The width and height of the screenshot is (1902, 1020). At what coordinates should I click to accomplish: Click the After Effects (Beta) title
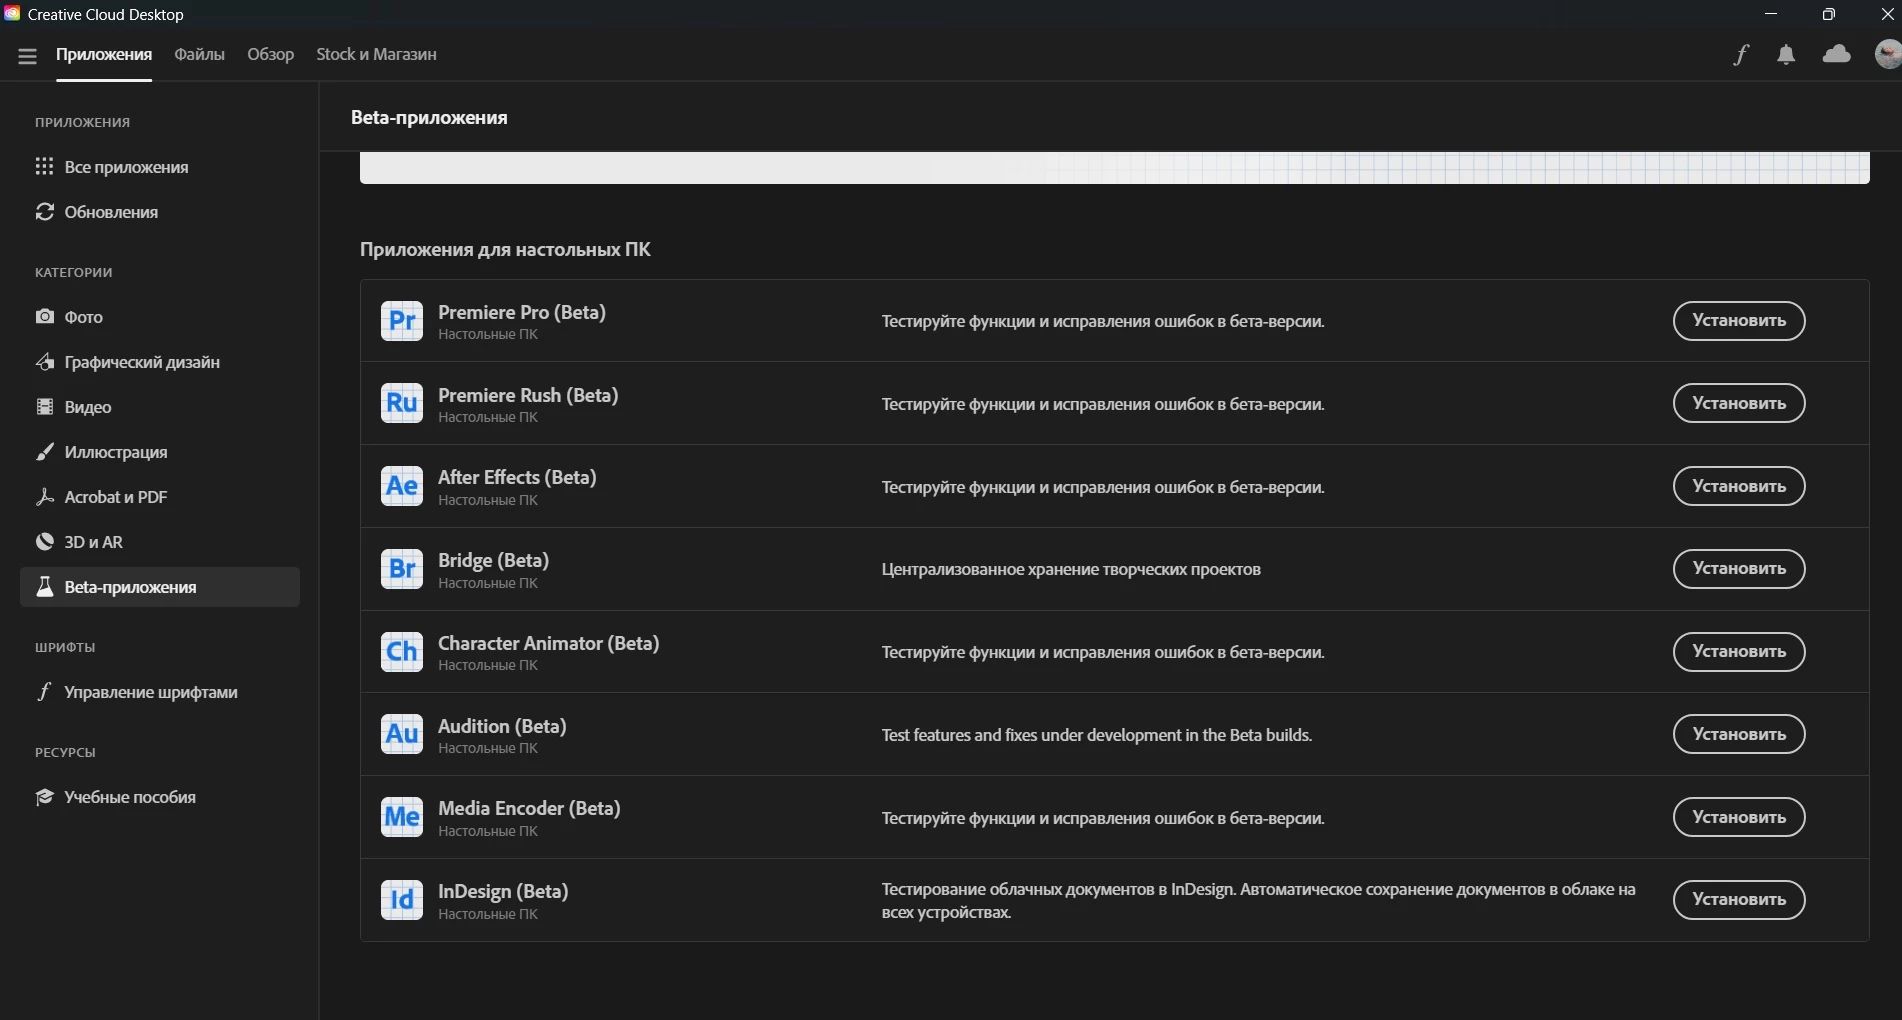pyautogui.click(x=517, y=477)
